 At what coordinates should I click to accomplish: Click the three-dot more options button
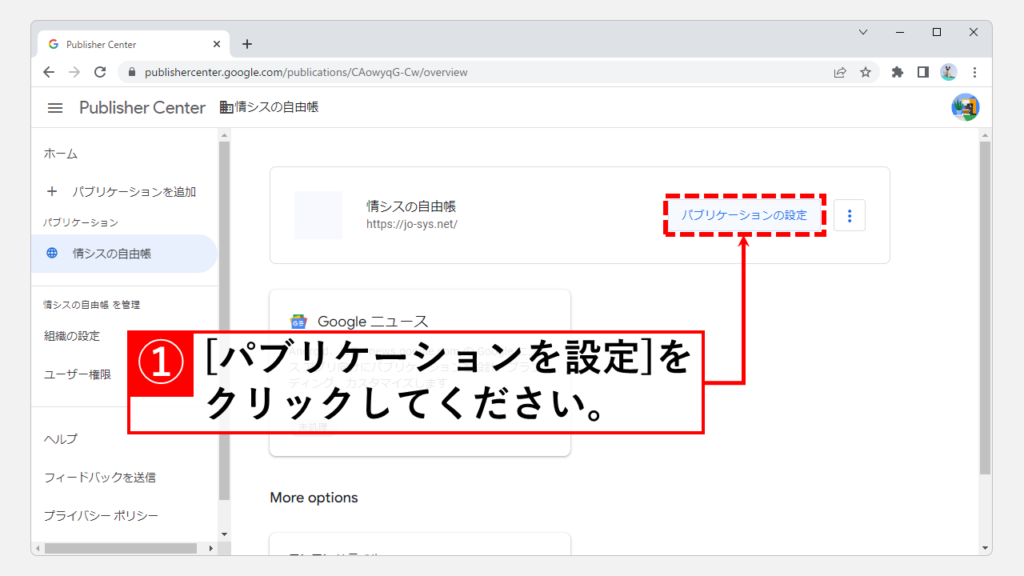(849, 215)
